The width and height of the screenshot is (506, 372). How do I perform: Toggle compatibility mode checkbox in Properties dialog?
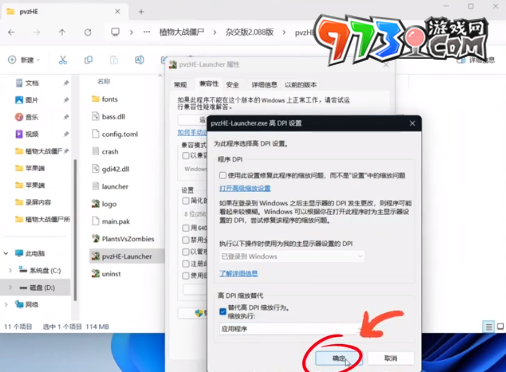186,156
